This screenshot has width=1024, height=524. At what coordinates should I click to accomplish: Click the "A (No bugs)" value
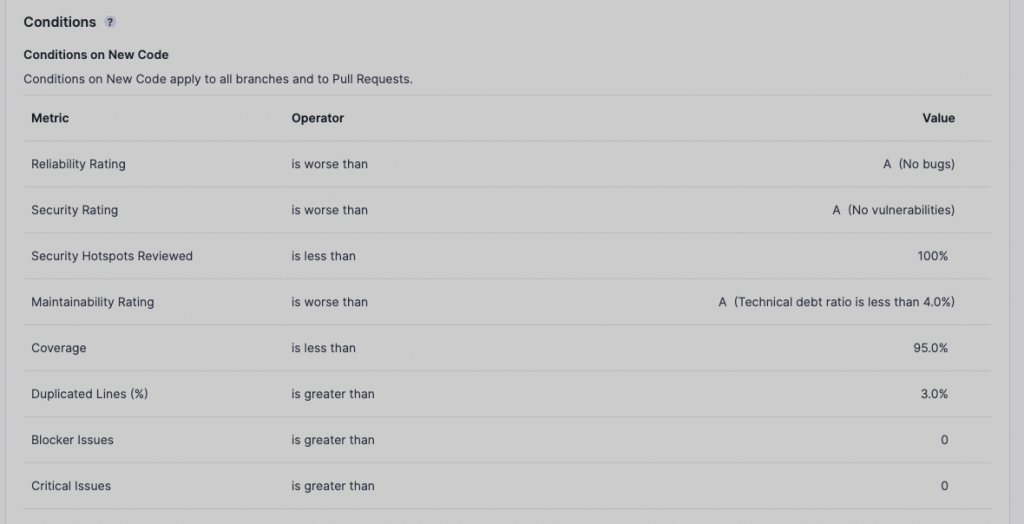(x=918, y=164)
